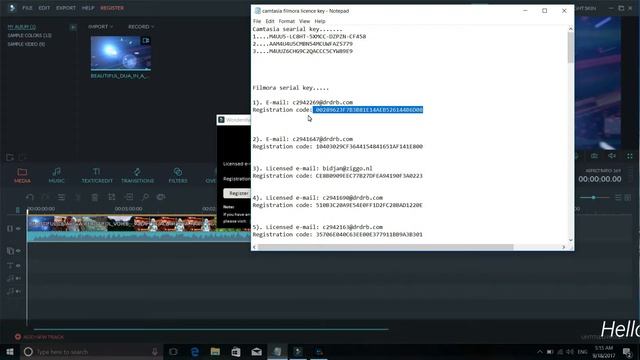Click the Windows Start button
The width and height of the screenshot is (640, 360).
pyautogui.click(x=10, y=351)
